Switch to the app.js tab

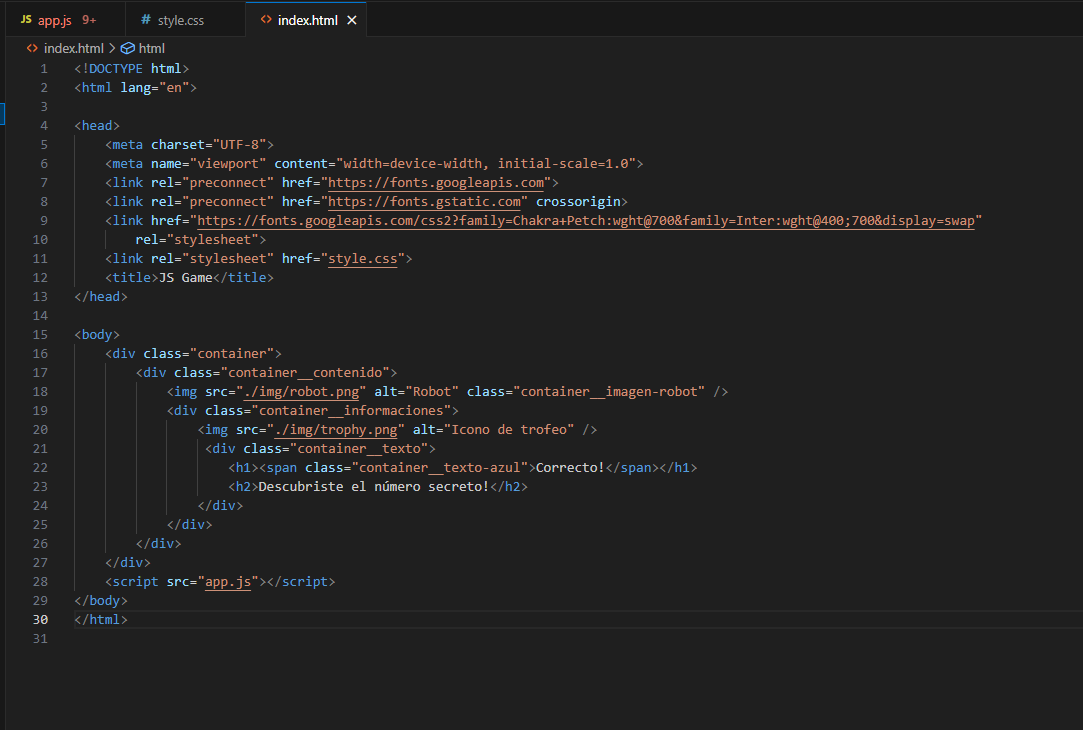pyautogui.click(x=65, y=20)
